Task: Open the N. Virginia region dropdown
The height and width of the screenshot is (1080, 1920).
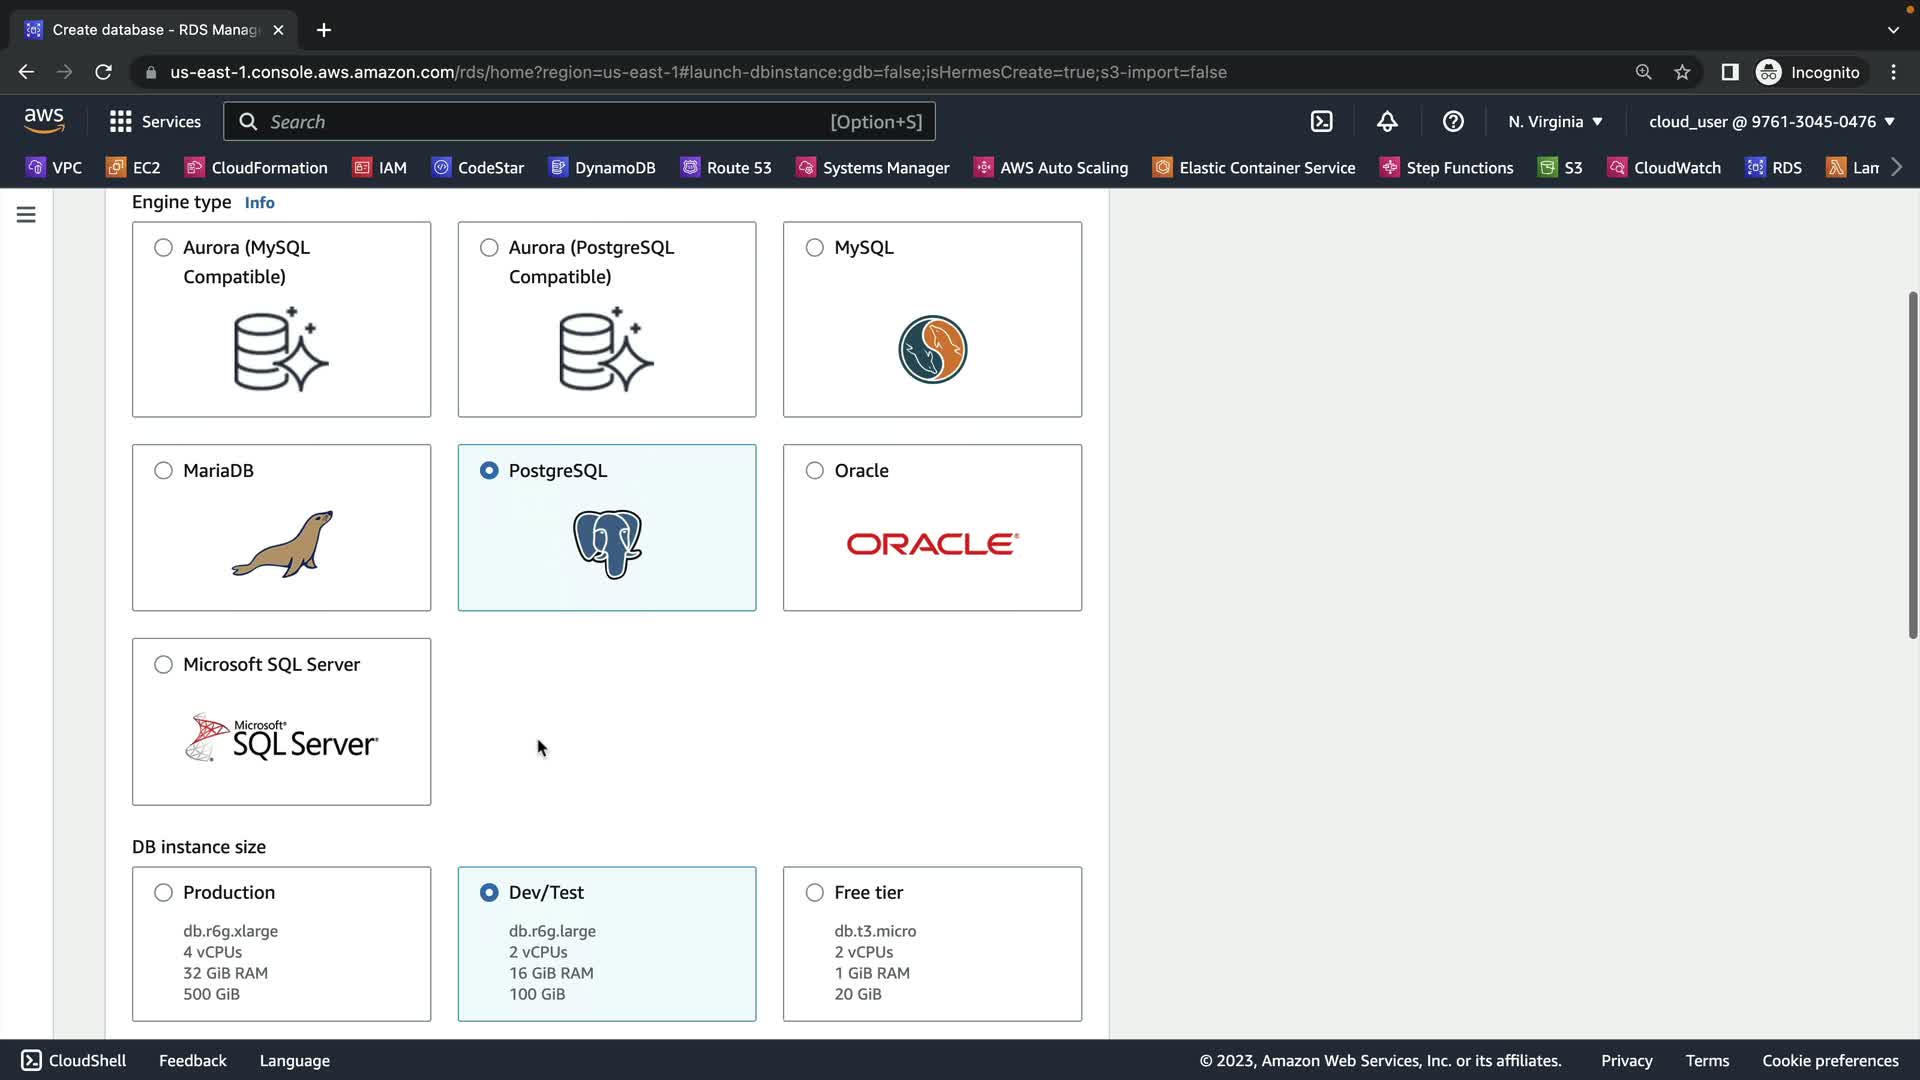Action: [x=1555, y=122]
